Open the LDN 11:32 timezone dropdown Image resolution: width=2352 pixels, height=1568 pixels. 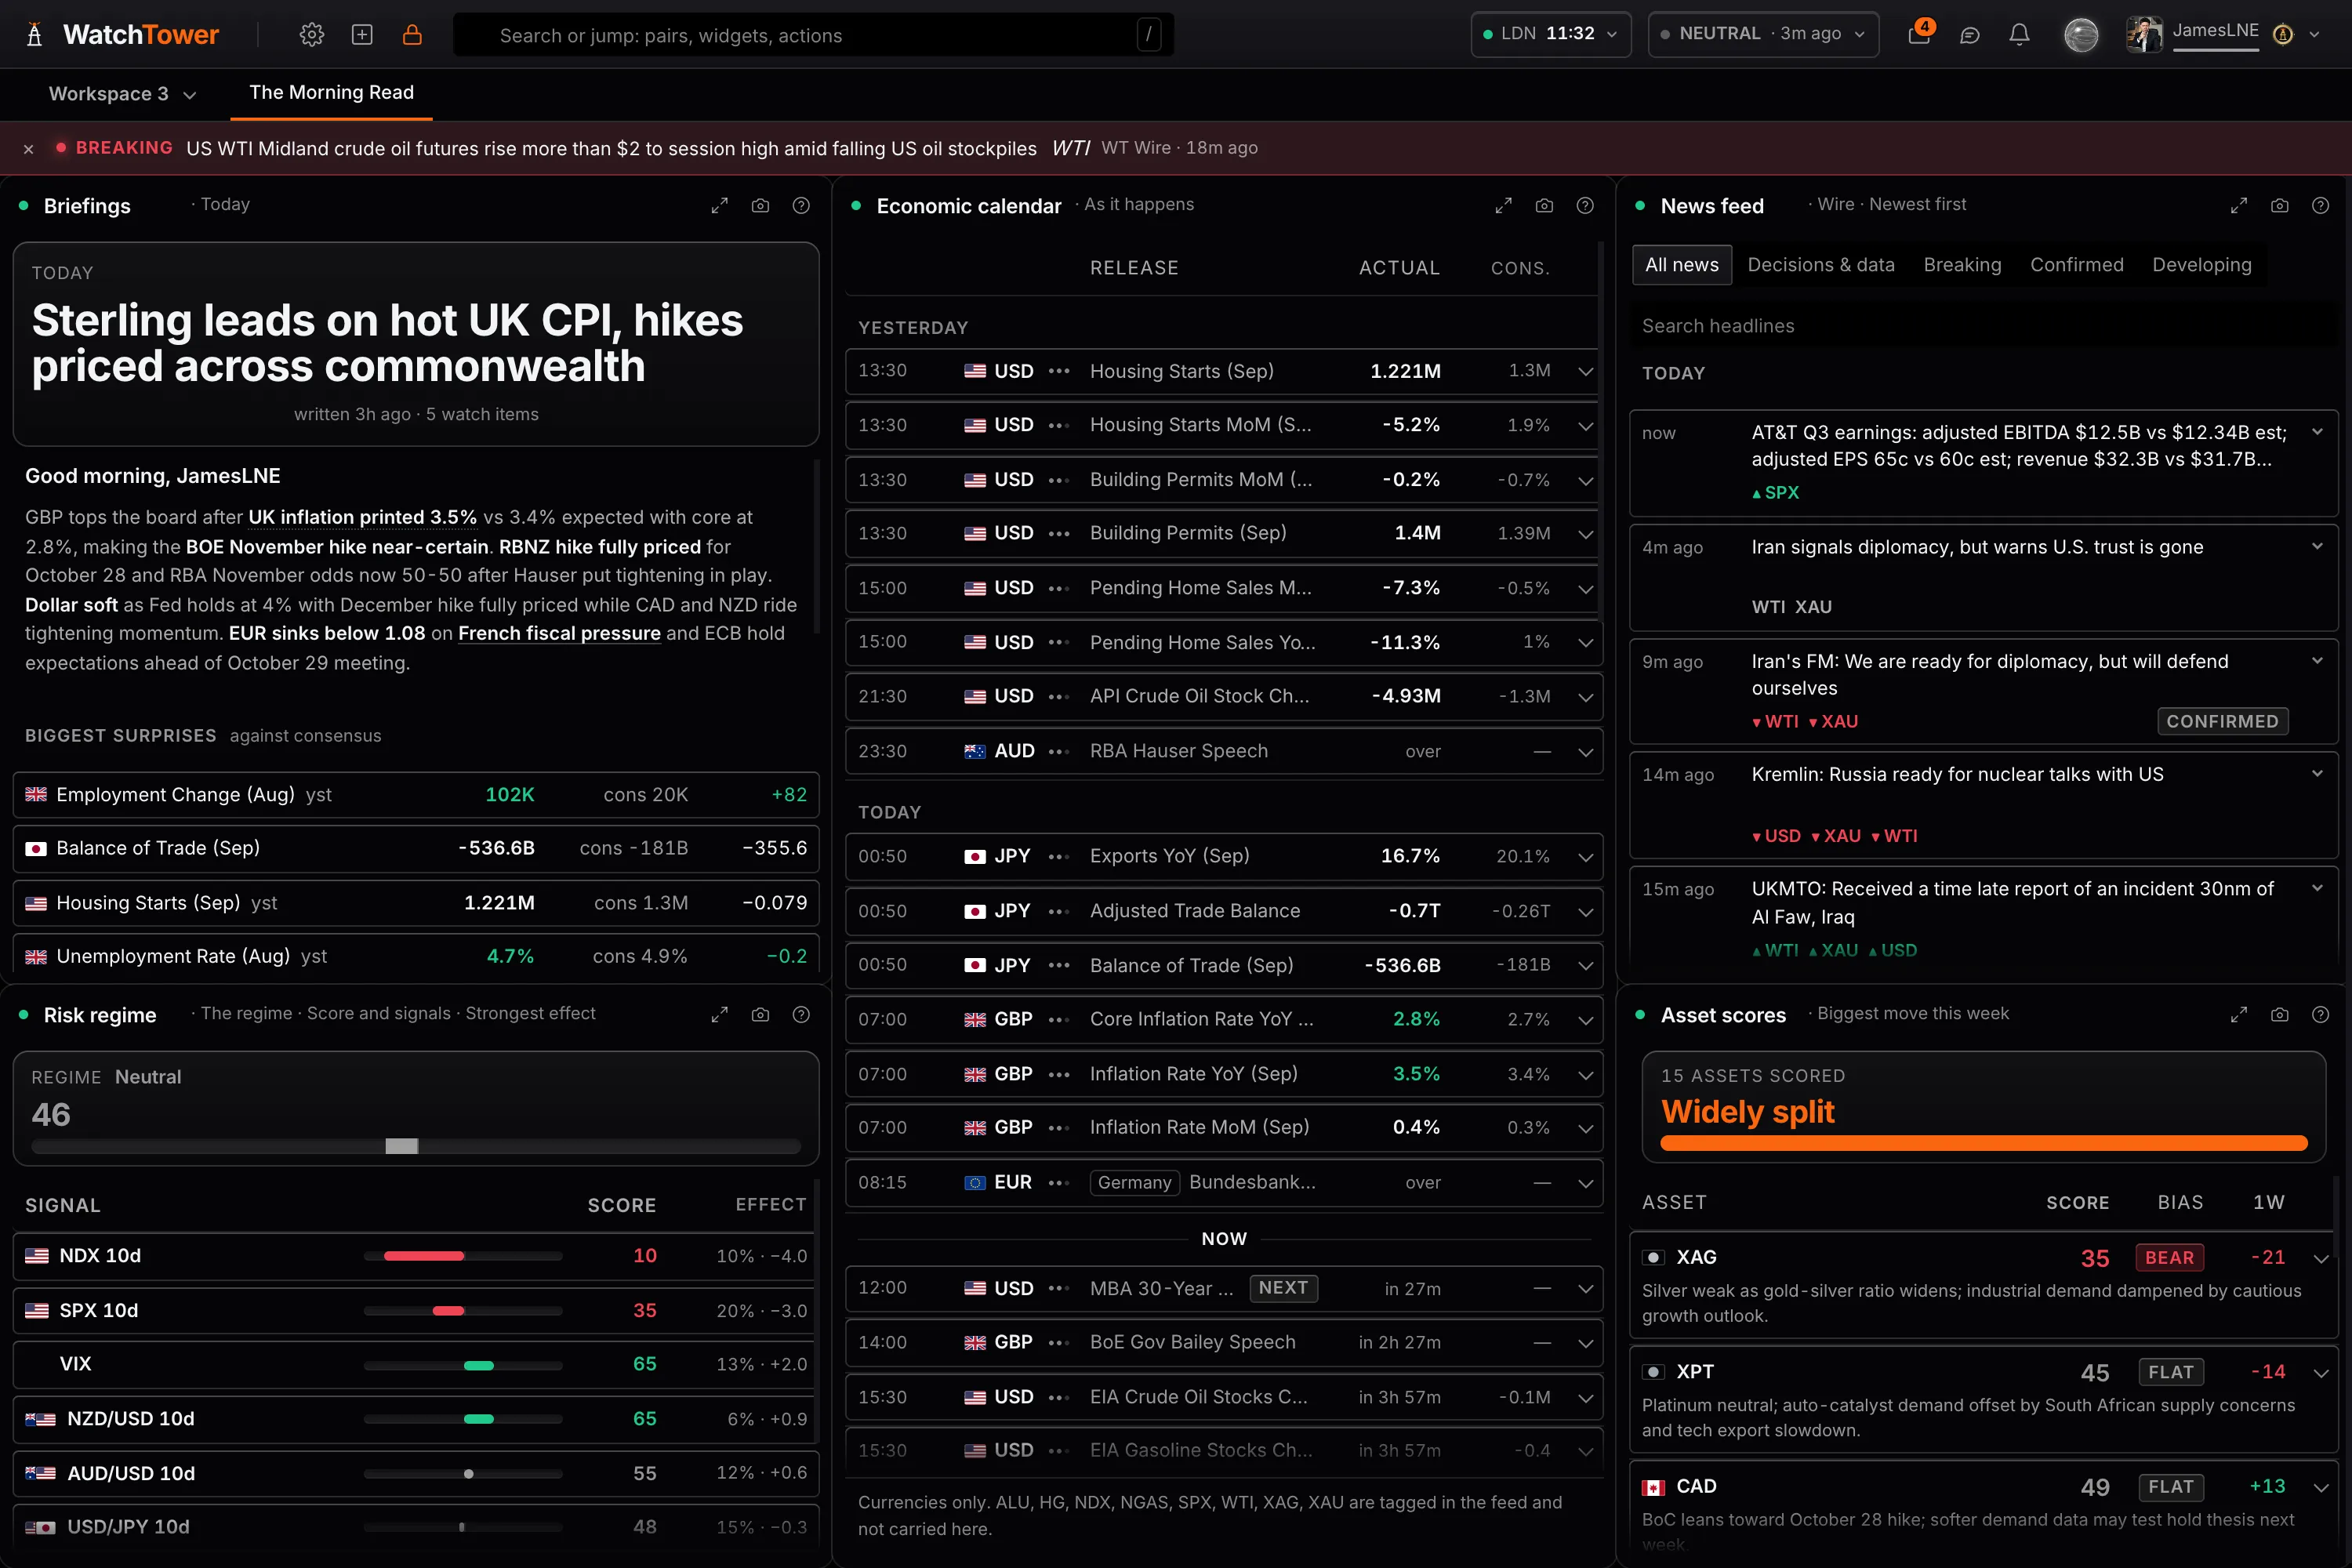tap(1550, 34)
